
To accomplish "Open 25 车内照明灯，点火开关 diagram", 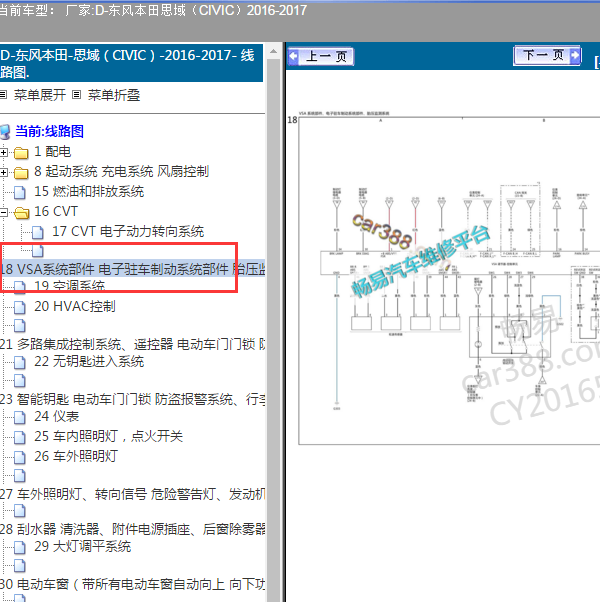I will coord(109,436).
